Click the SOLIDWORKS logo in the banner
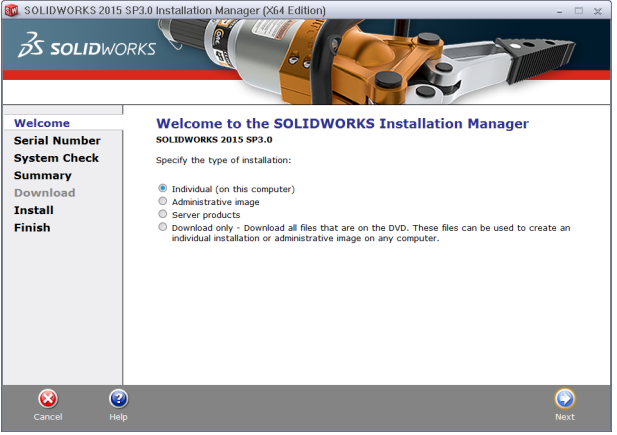 87,46
